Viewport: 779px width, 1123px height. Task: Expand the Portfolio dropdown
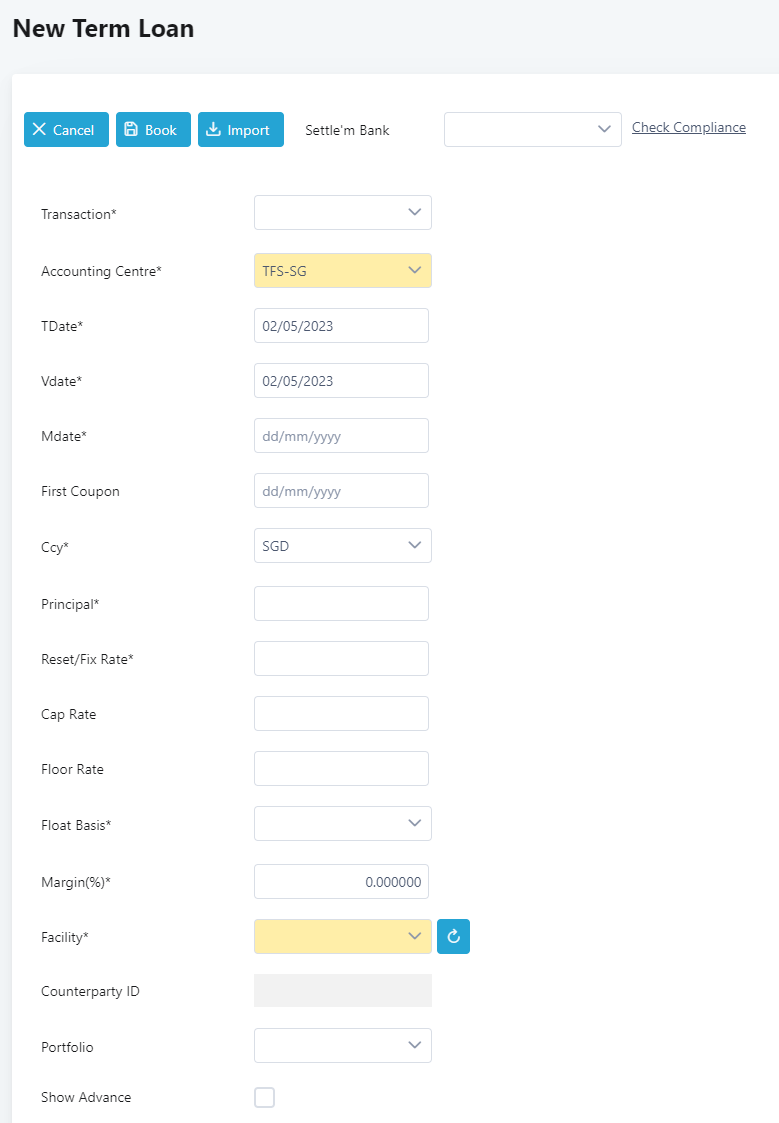342,1046
